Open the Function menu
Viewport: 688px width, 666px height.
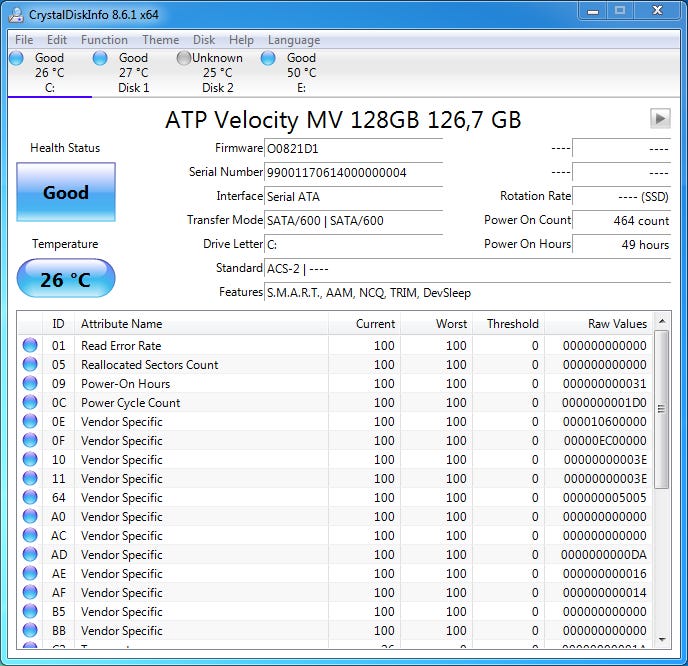[104, 40]
